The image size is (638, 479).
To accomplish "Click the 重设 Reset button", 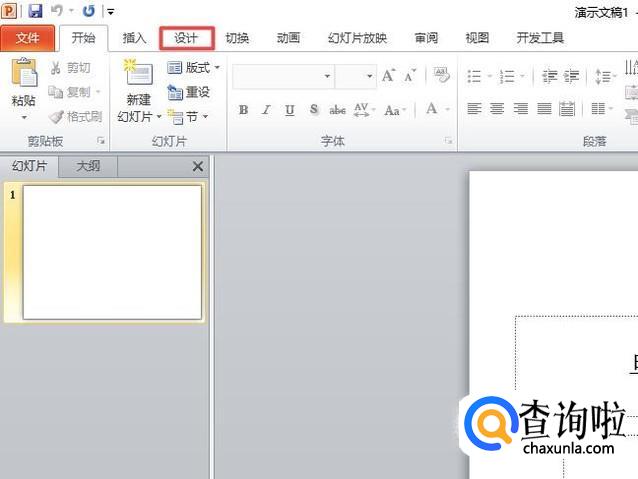I will click(188, 92).
